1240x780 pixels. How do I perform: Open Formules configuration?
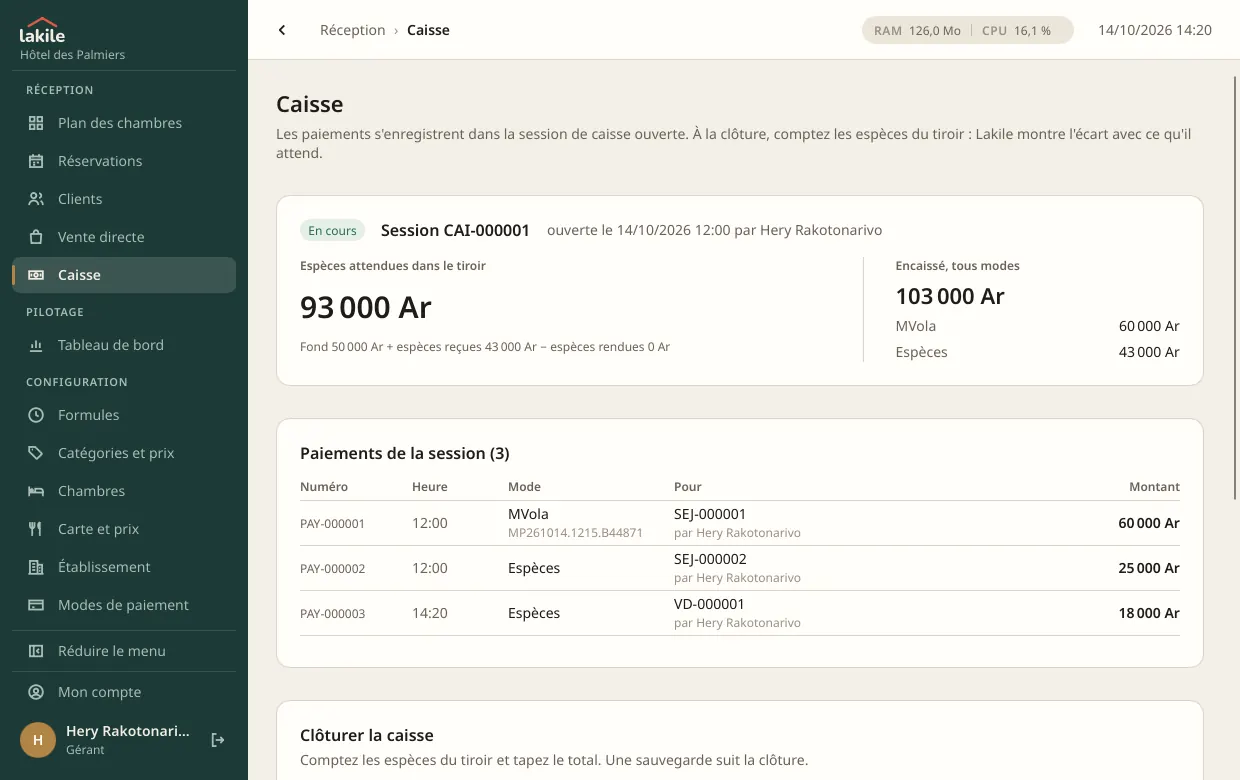[x=124, y=415]
